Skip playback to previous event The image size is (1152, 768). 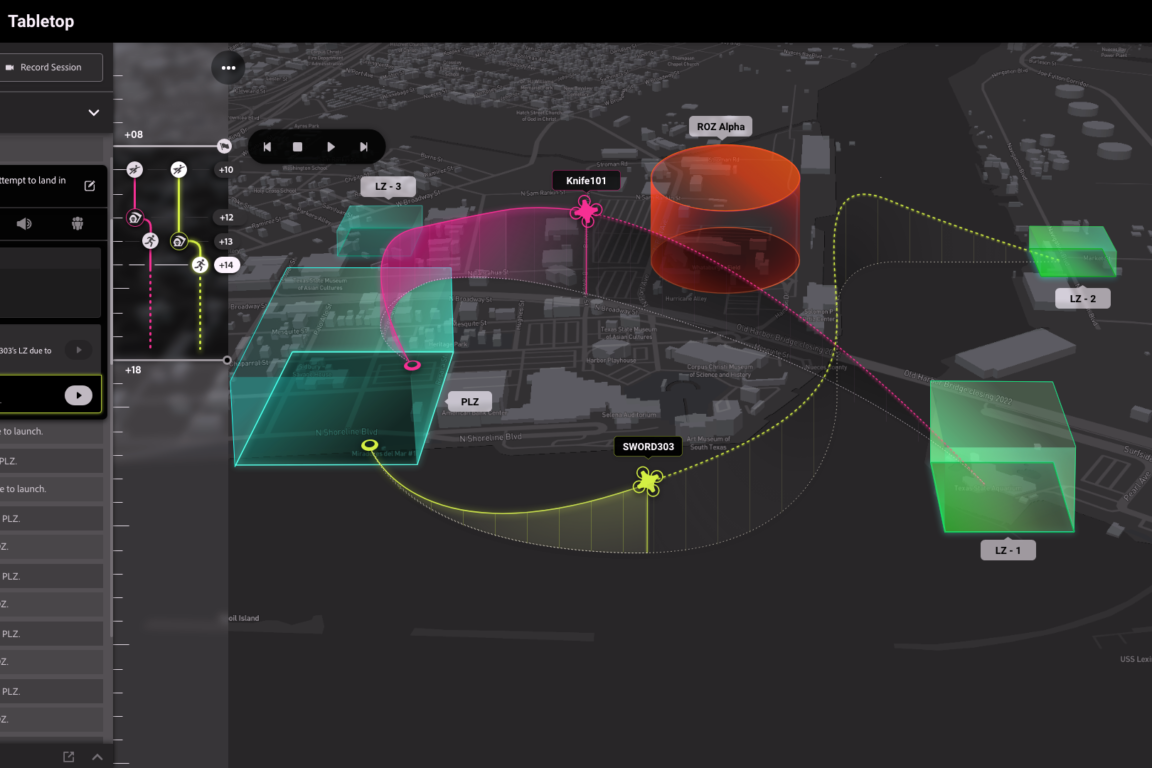click(x=267, y=147)
